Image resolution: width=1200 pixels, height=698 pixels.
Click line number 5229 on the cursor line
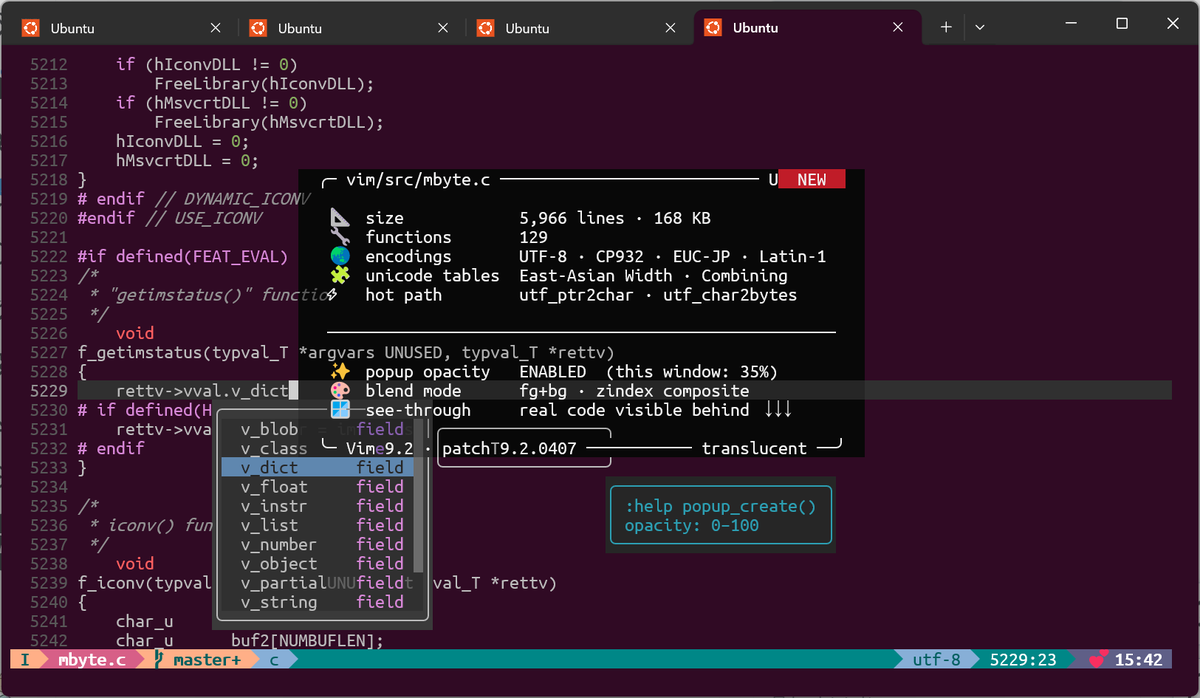coord(49,390)
